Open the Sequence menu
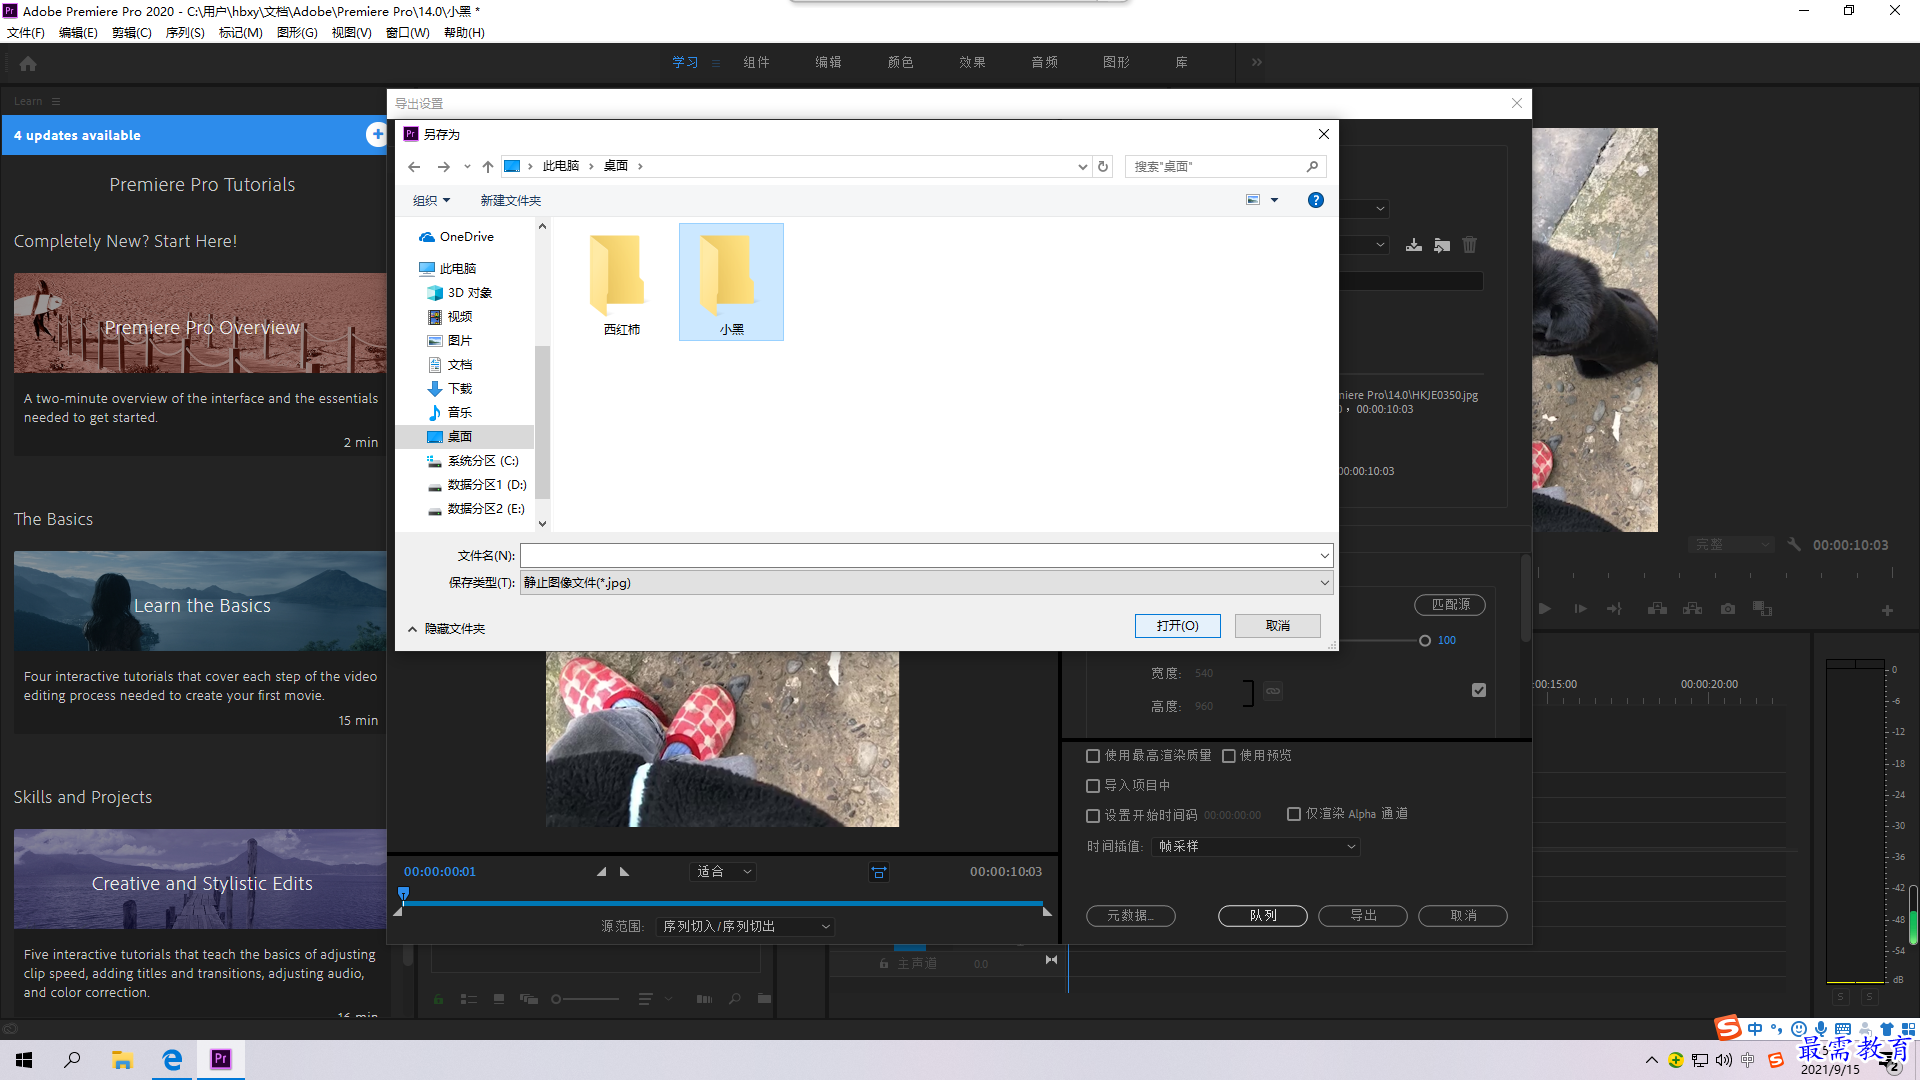This screenshot has width=1920, height=1080. pos(185,32)
